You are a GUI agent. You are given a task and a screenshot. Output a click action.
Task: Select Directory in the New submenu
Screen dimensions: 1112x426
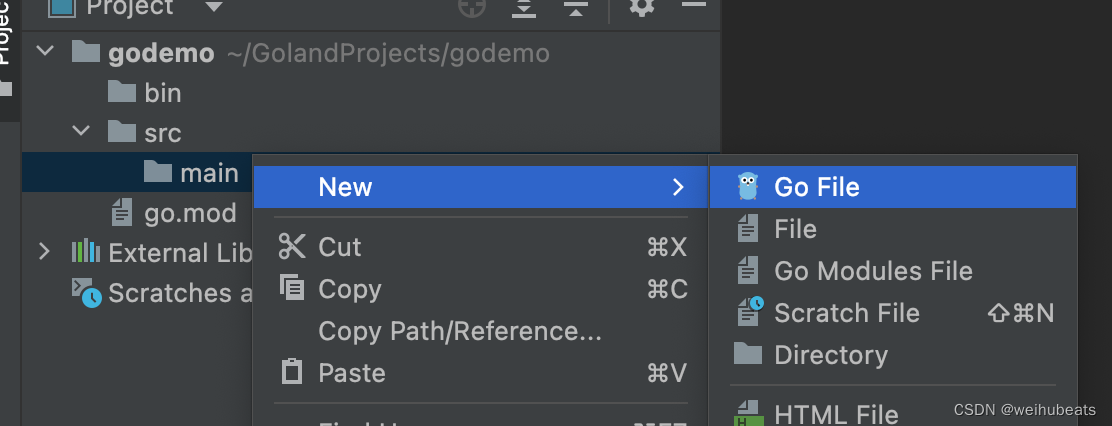pyautogui.click(x=830, y=355)
